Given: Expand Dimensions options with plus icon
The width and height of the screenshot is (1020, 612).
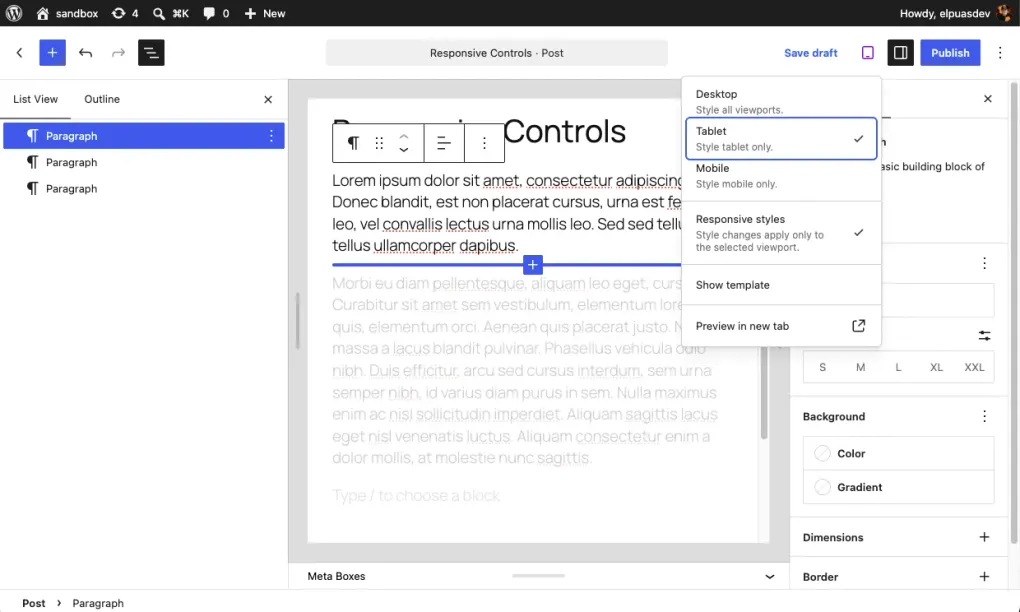Looking at the screenshot, I should [984, 537].
